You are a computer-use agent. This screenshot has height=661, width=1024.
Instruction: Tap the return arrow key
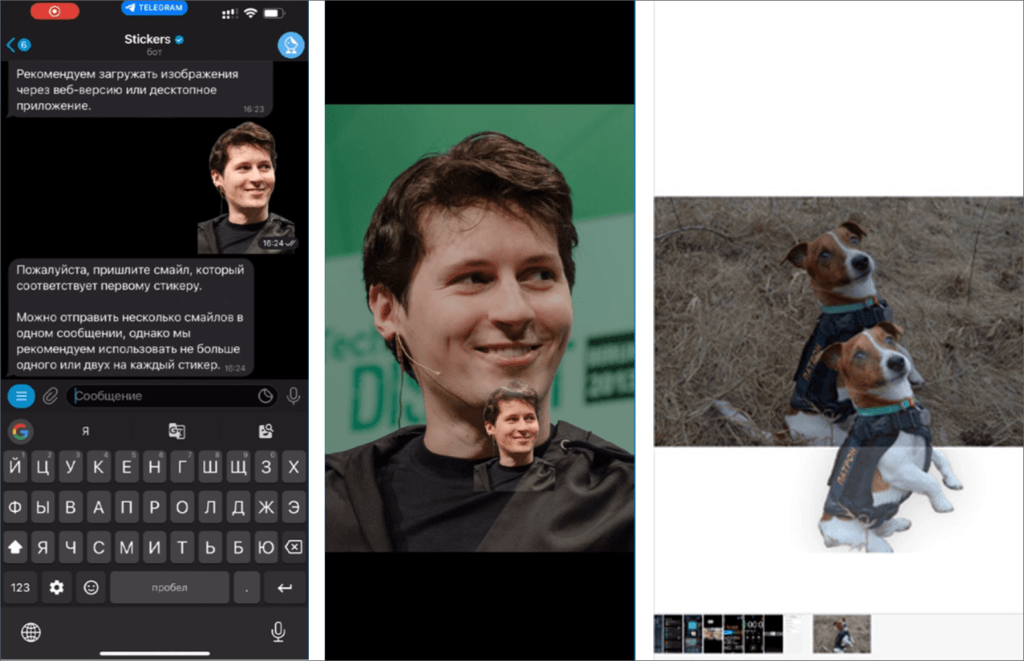pos(284,587)
